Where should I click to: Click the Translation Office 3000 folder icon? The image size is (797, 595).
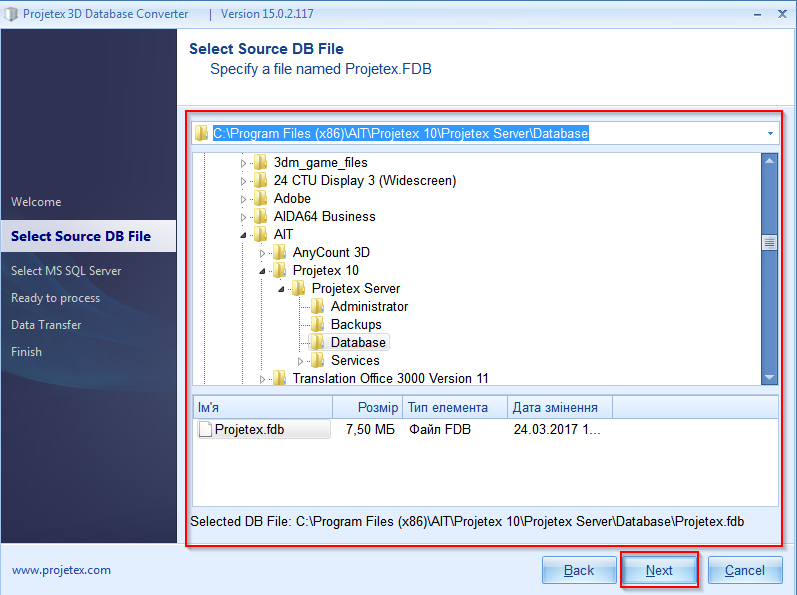(x=279, y=379)
